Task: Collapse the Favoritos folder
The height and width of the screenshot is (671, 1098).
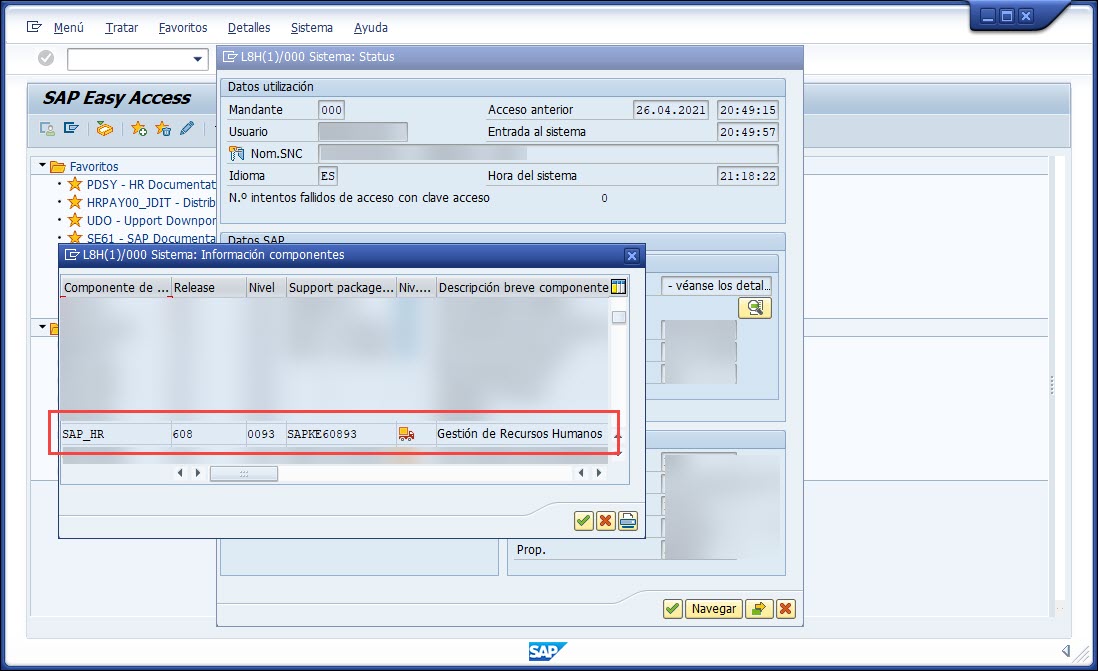Action: (43, 166)
